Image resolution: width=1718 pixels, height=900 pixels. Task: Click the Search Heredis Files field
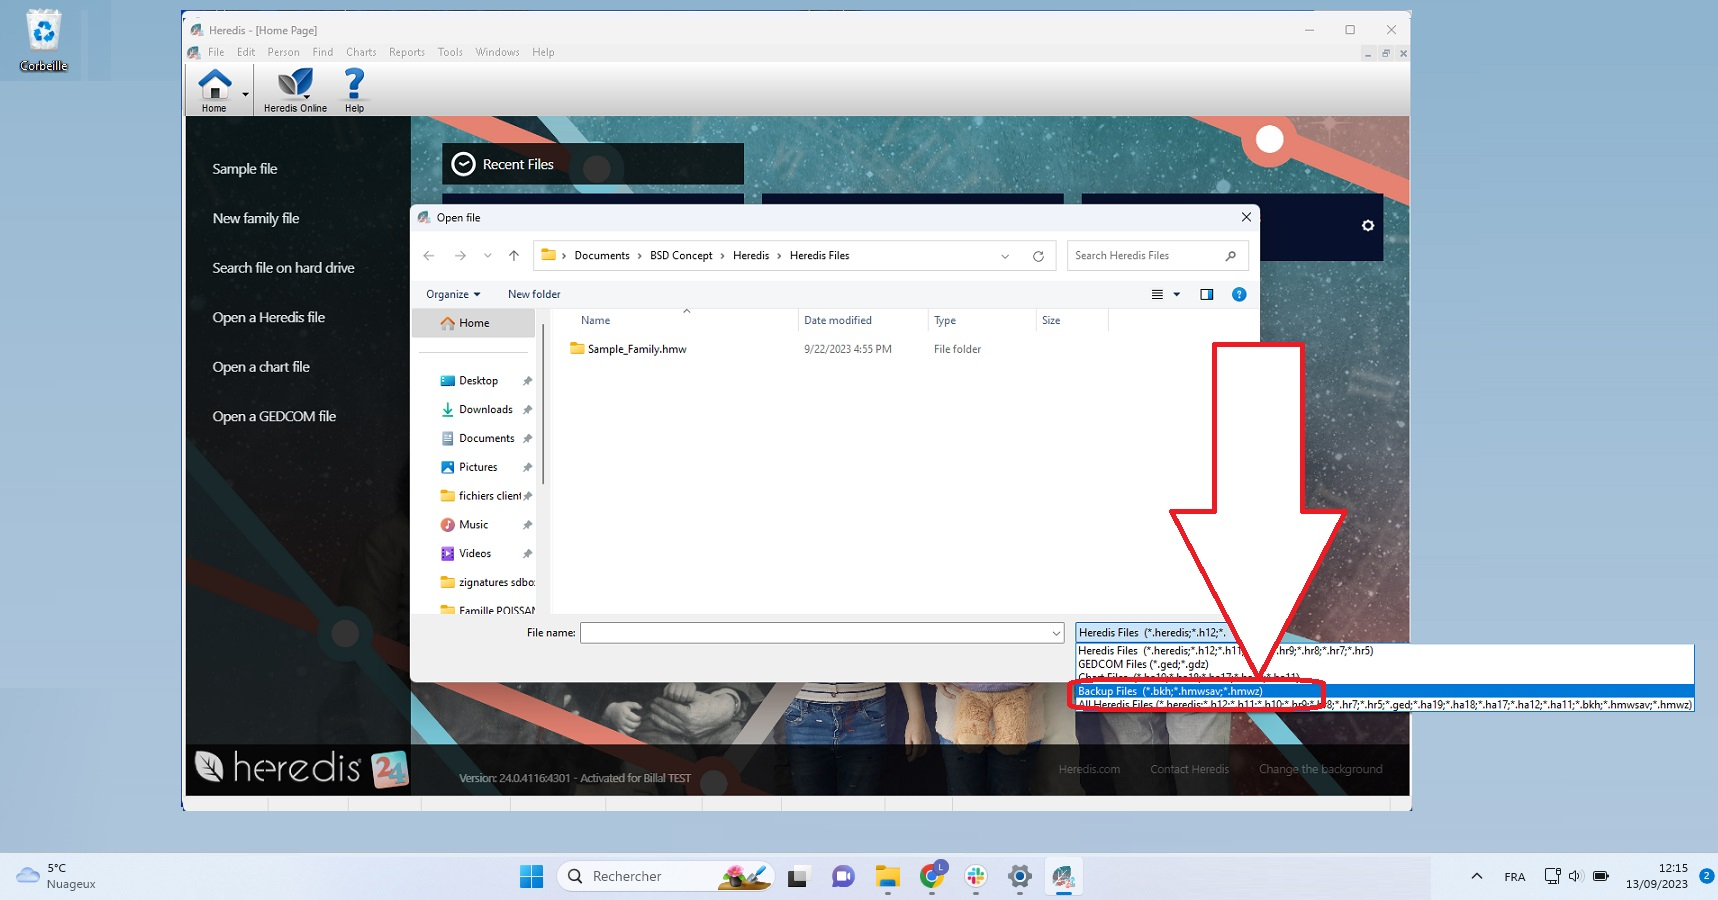tap(1145, 256)
